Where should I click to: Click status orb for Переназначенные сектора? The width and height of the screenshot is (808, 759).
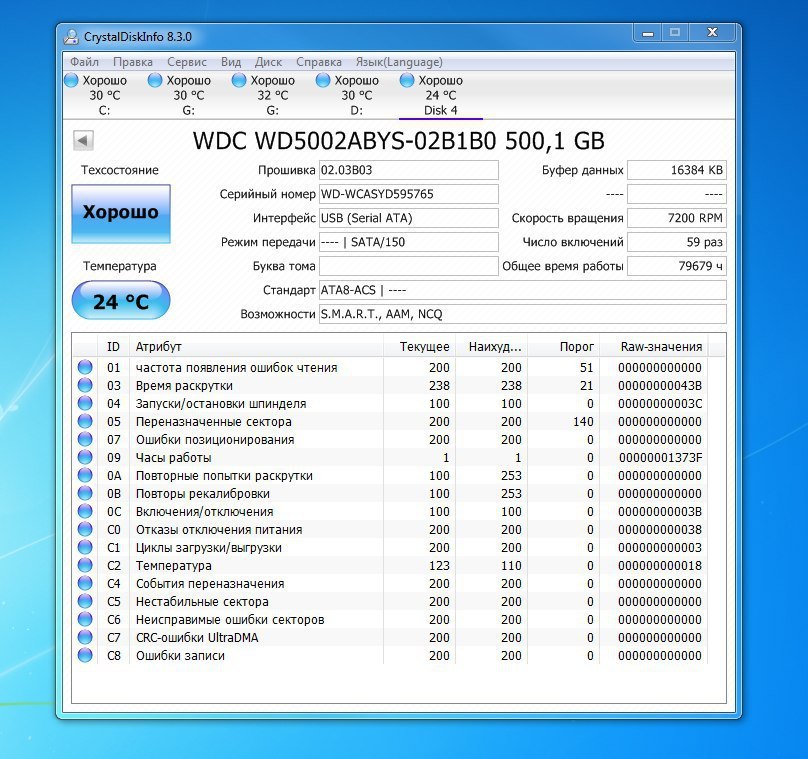pyautogui.click(x=85, y=421)
